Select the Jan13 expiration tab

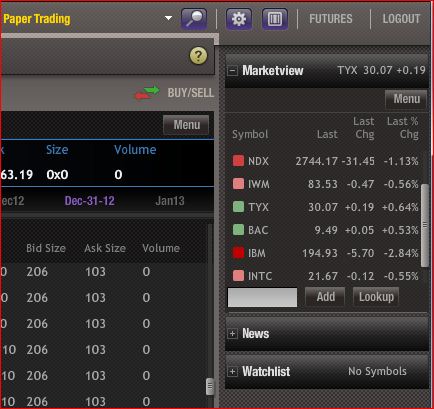pos(170,201)
